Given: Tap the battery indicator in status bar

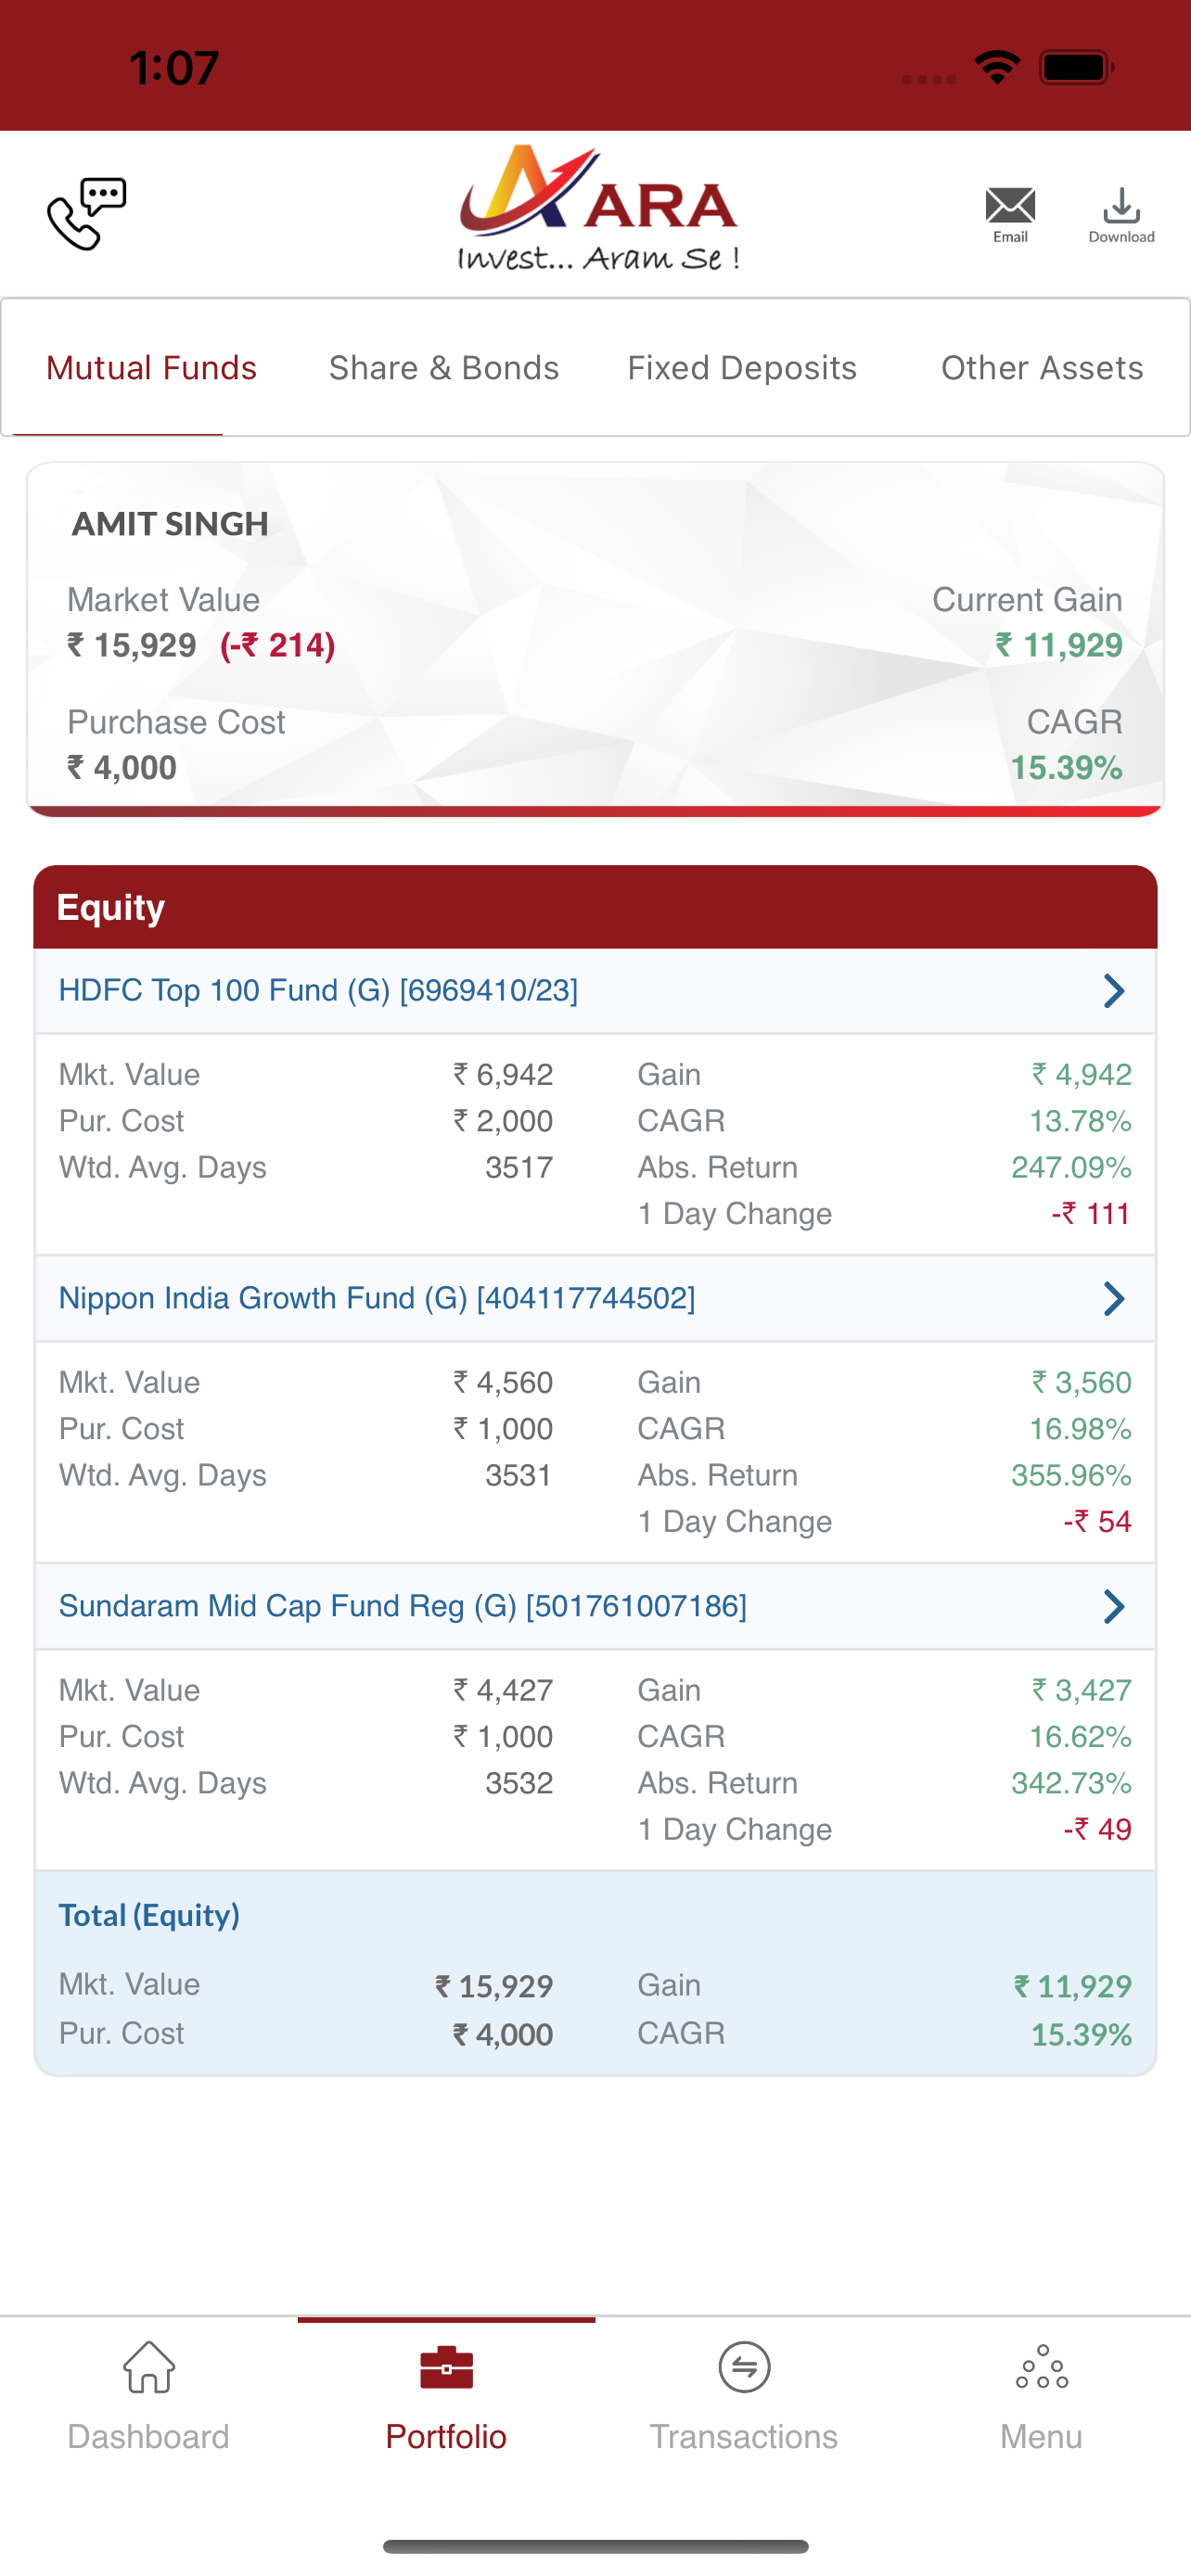Looking at the screenshot, I should [x=1076, y=67].
